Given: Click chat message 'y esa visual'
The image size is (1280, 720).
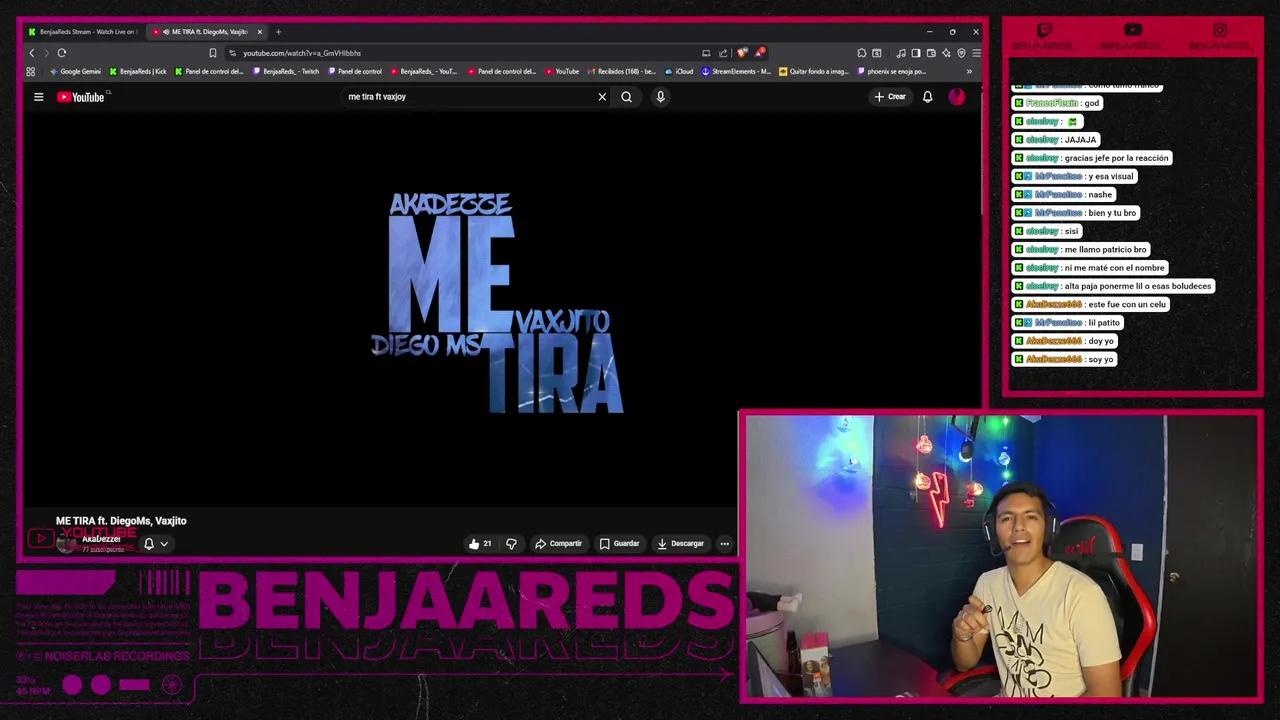Looking at the screenshot, I should tap(1074, 176).
